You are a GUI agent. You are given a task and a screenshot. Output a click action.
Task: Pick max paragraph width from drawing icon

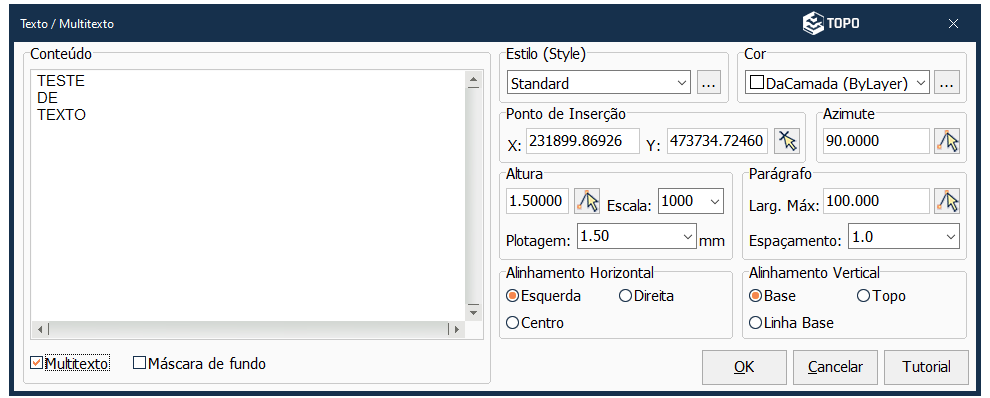947,201
